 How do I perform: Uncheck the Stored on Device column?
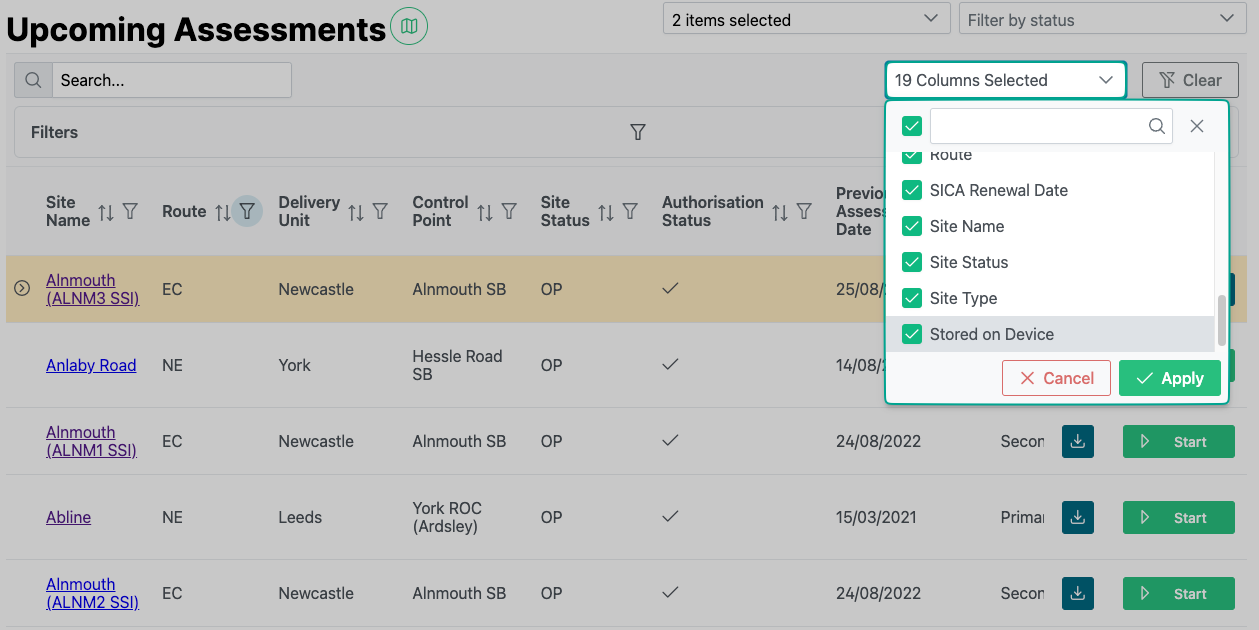click(x=912, y=334)
